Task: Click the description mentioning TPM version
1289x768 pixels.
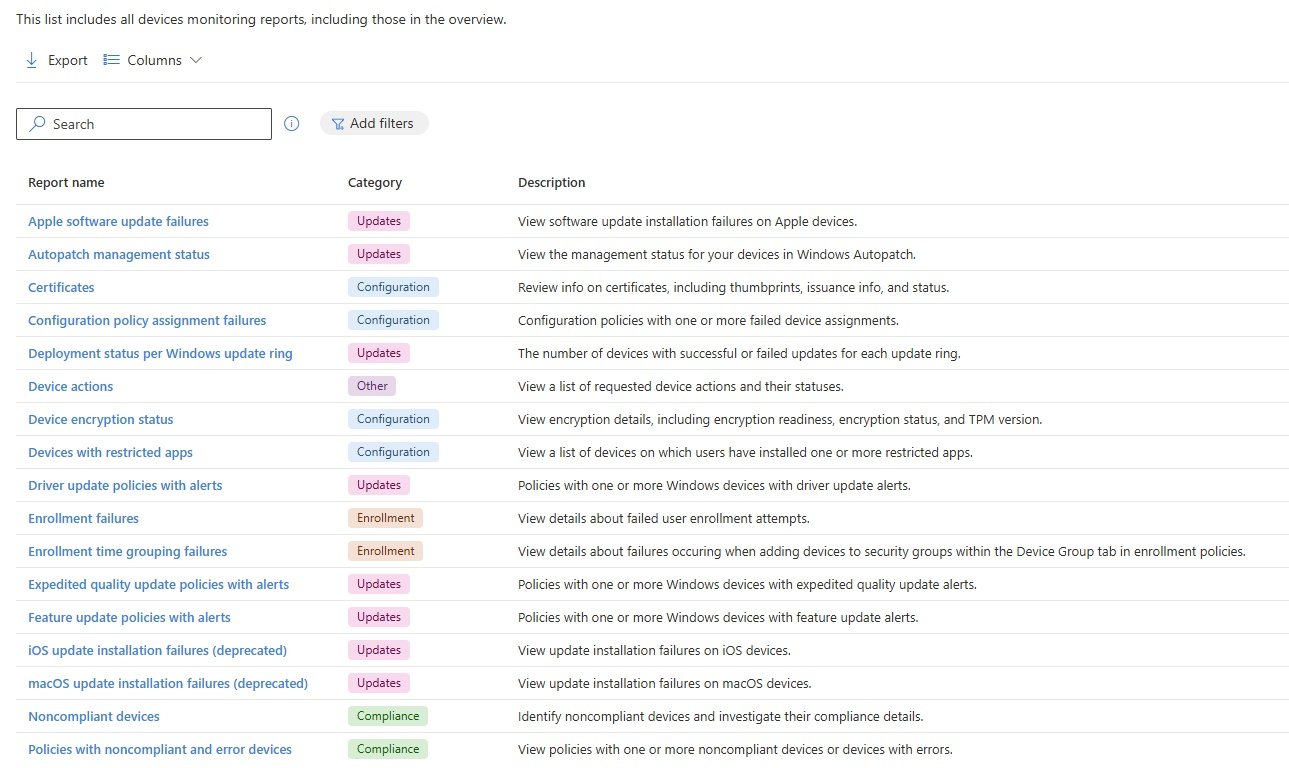Action: 780,419
